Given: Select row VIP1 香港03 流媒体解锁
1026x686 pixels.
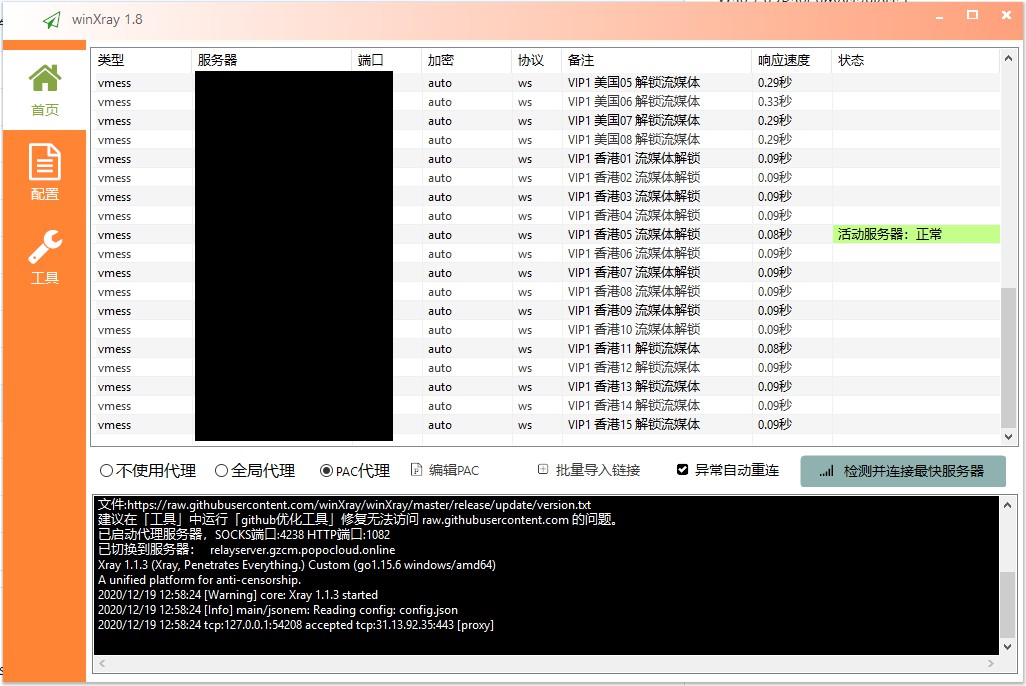Looking at the screenshot, I should pos(546,196).
